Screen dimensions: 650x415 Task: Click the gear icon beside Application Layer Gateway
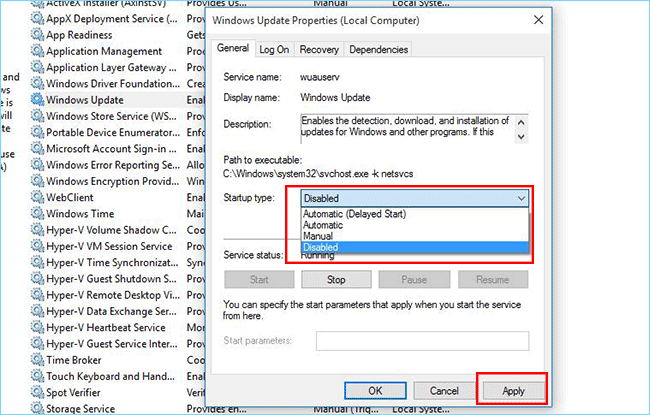click(x=37, y=67)
